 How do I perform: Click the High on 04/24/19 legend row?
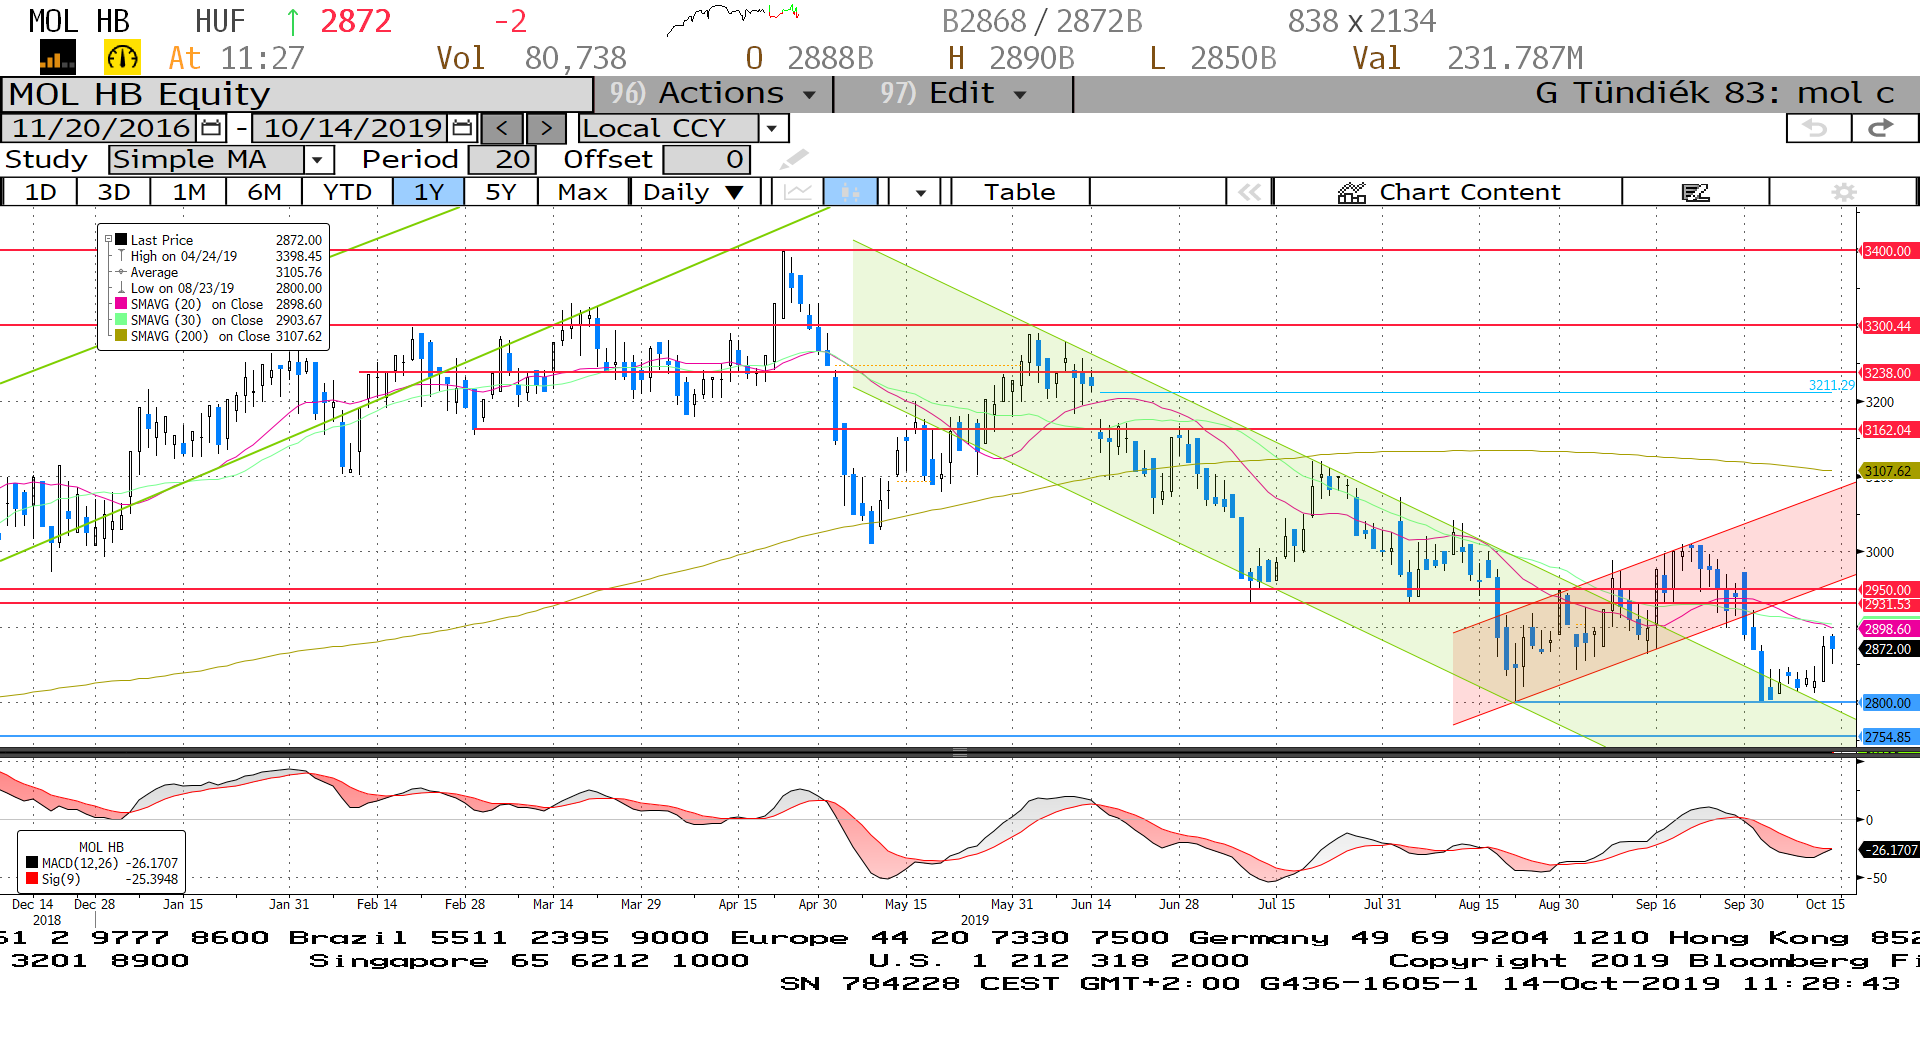219,256
